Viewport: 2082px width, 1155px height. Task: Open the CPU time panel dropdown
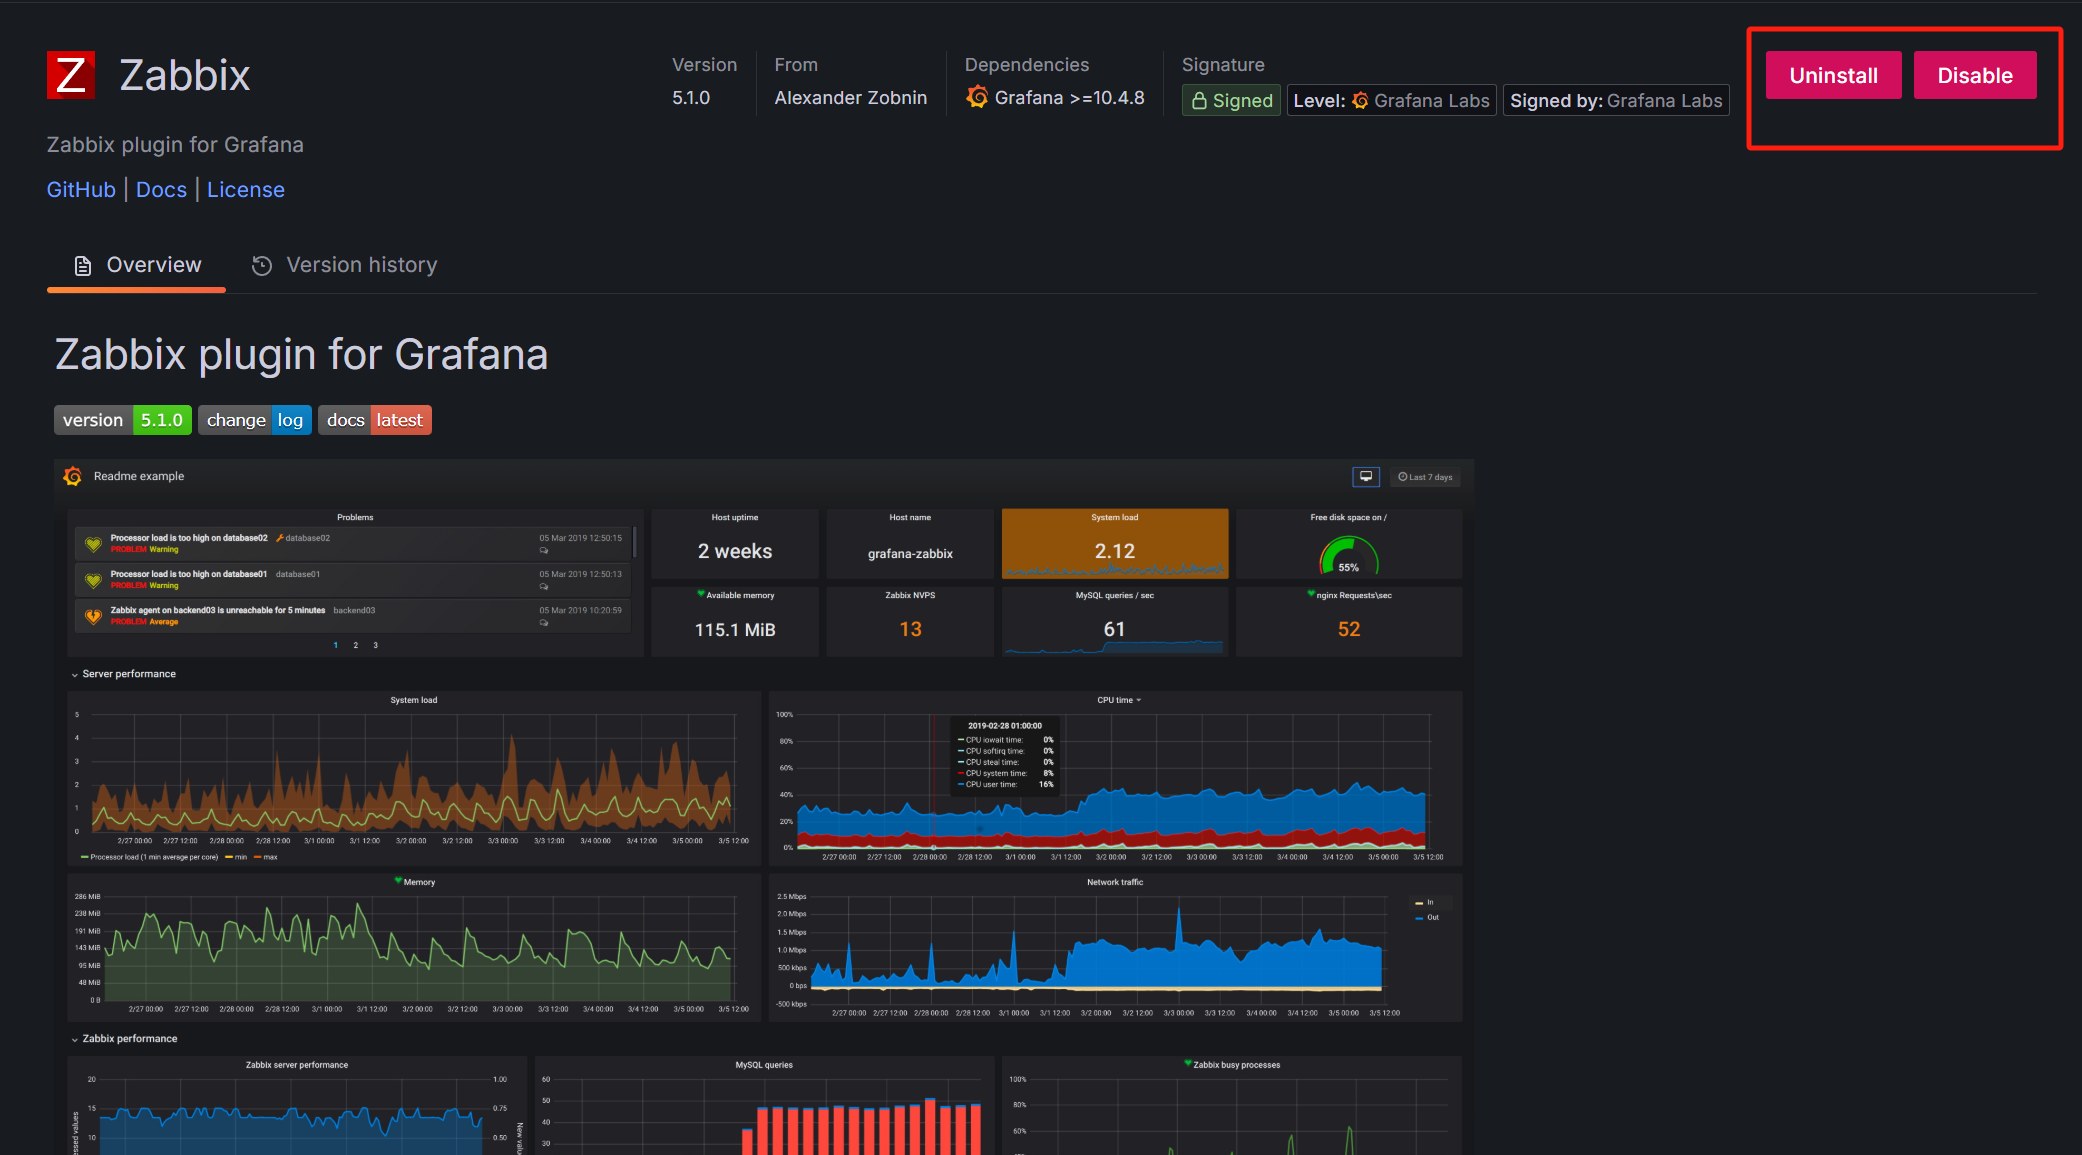pyautogui.click(x=1119, y=700)
